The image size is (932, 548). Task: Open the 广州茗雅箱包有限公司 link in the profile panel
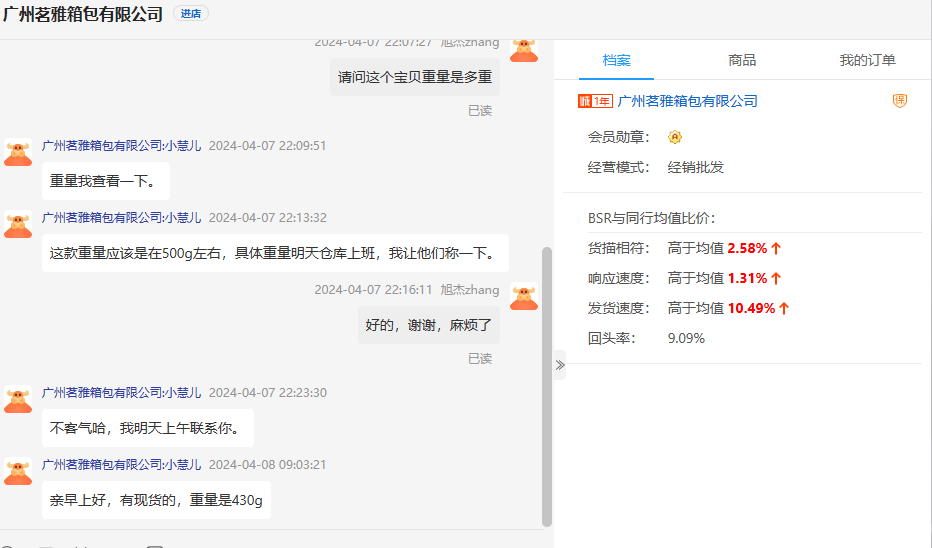[x=688, y=101]
